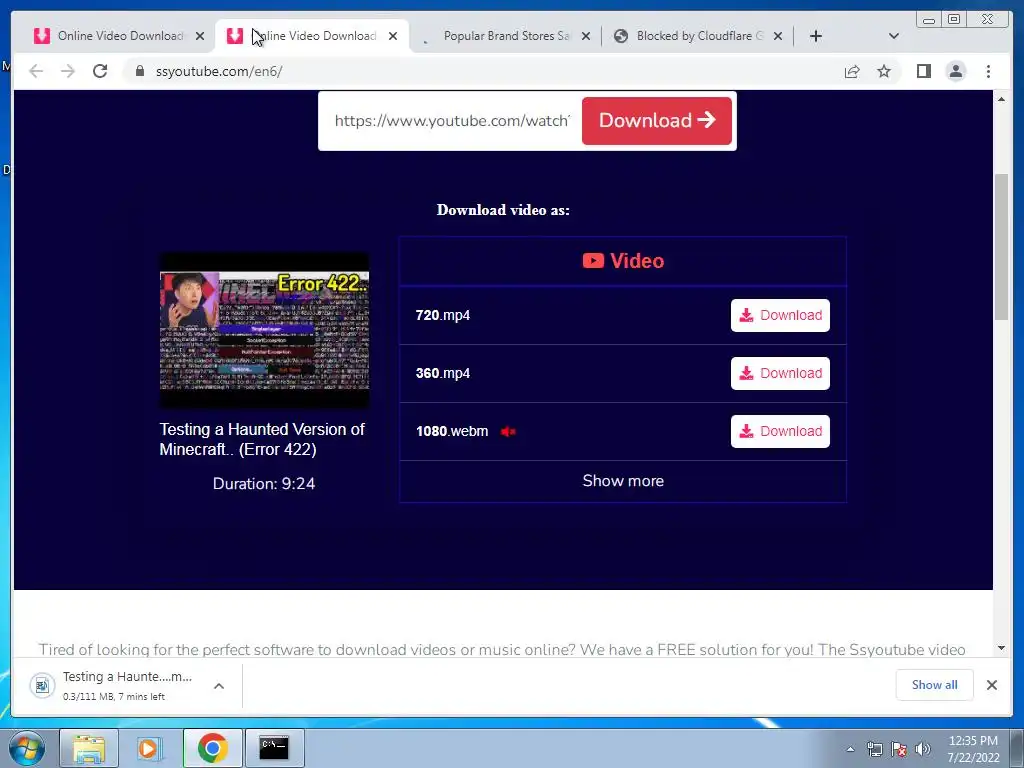Select the active Online Video Downloader tab
The image size is (1024, 768).
[312, 36]
